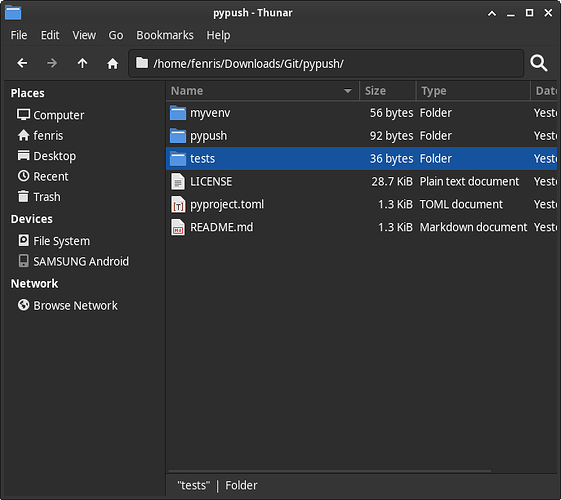Screen dimensions: 561x500
Task: Select Browse Network in the sidebar
Action: [68, 306]
